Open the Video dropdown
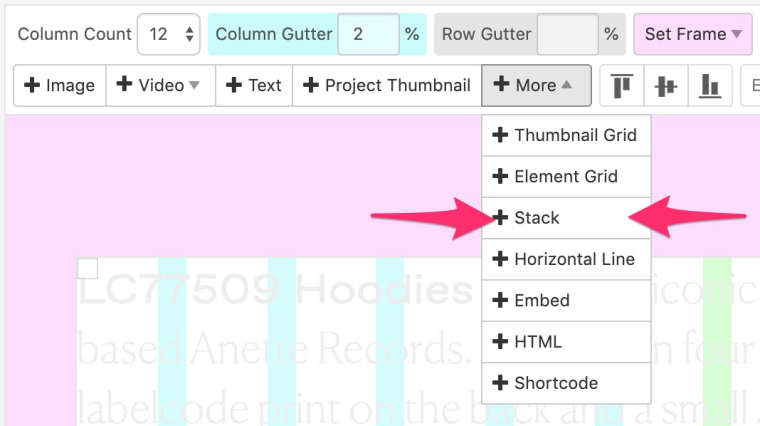 click(159, 86)
